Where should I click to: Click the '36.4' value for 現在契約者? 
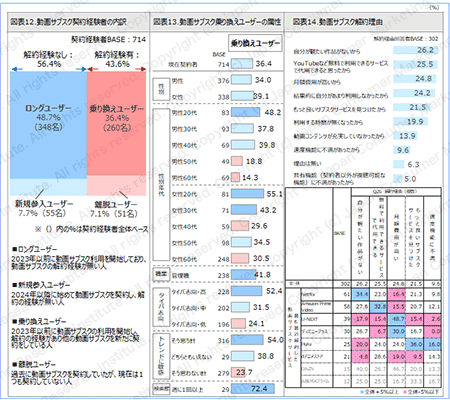click(x=263, y=63)
